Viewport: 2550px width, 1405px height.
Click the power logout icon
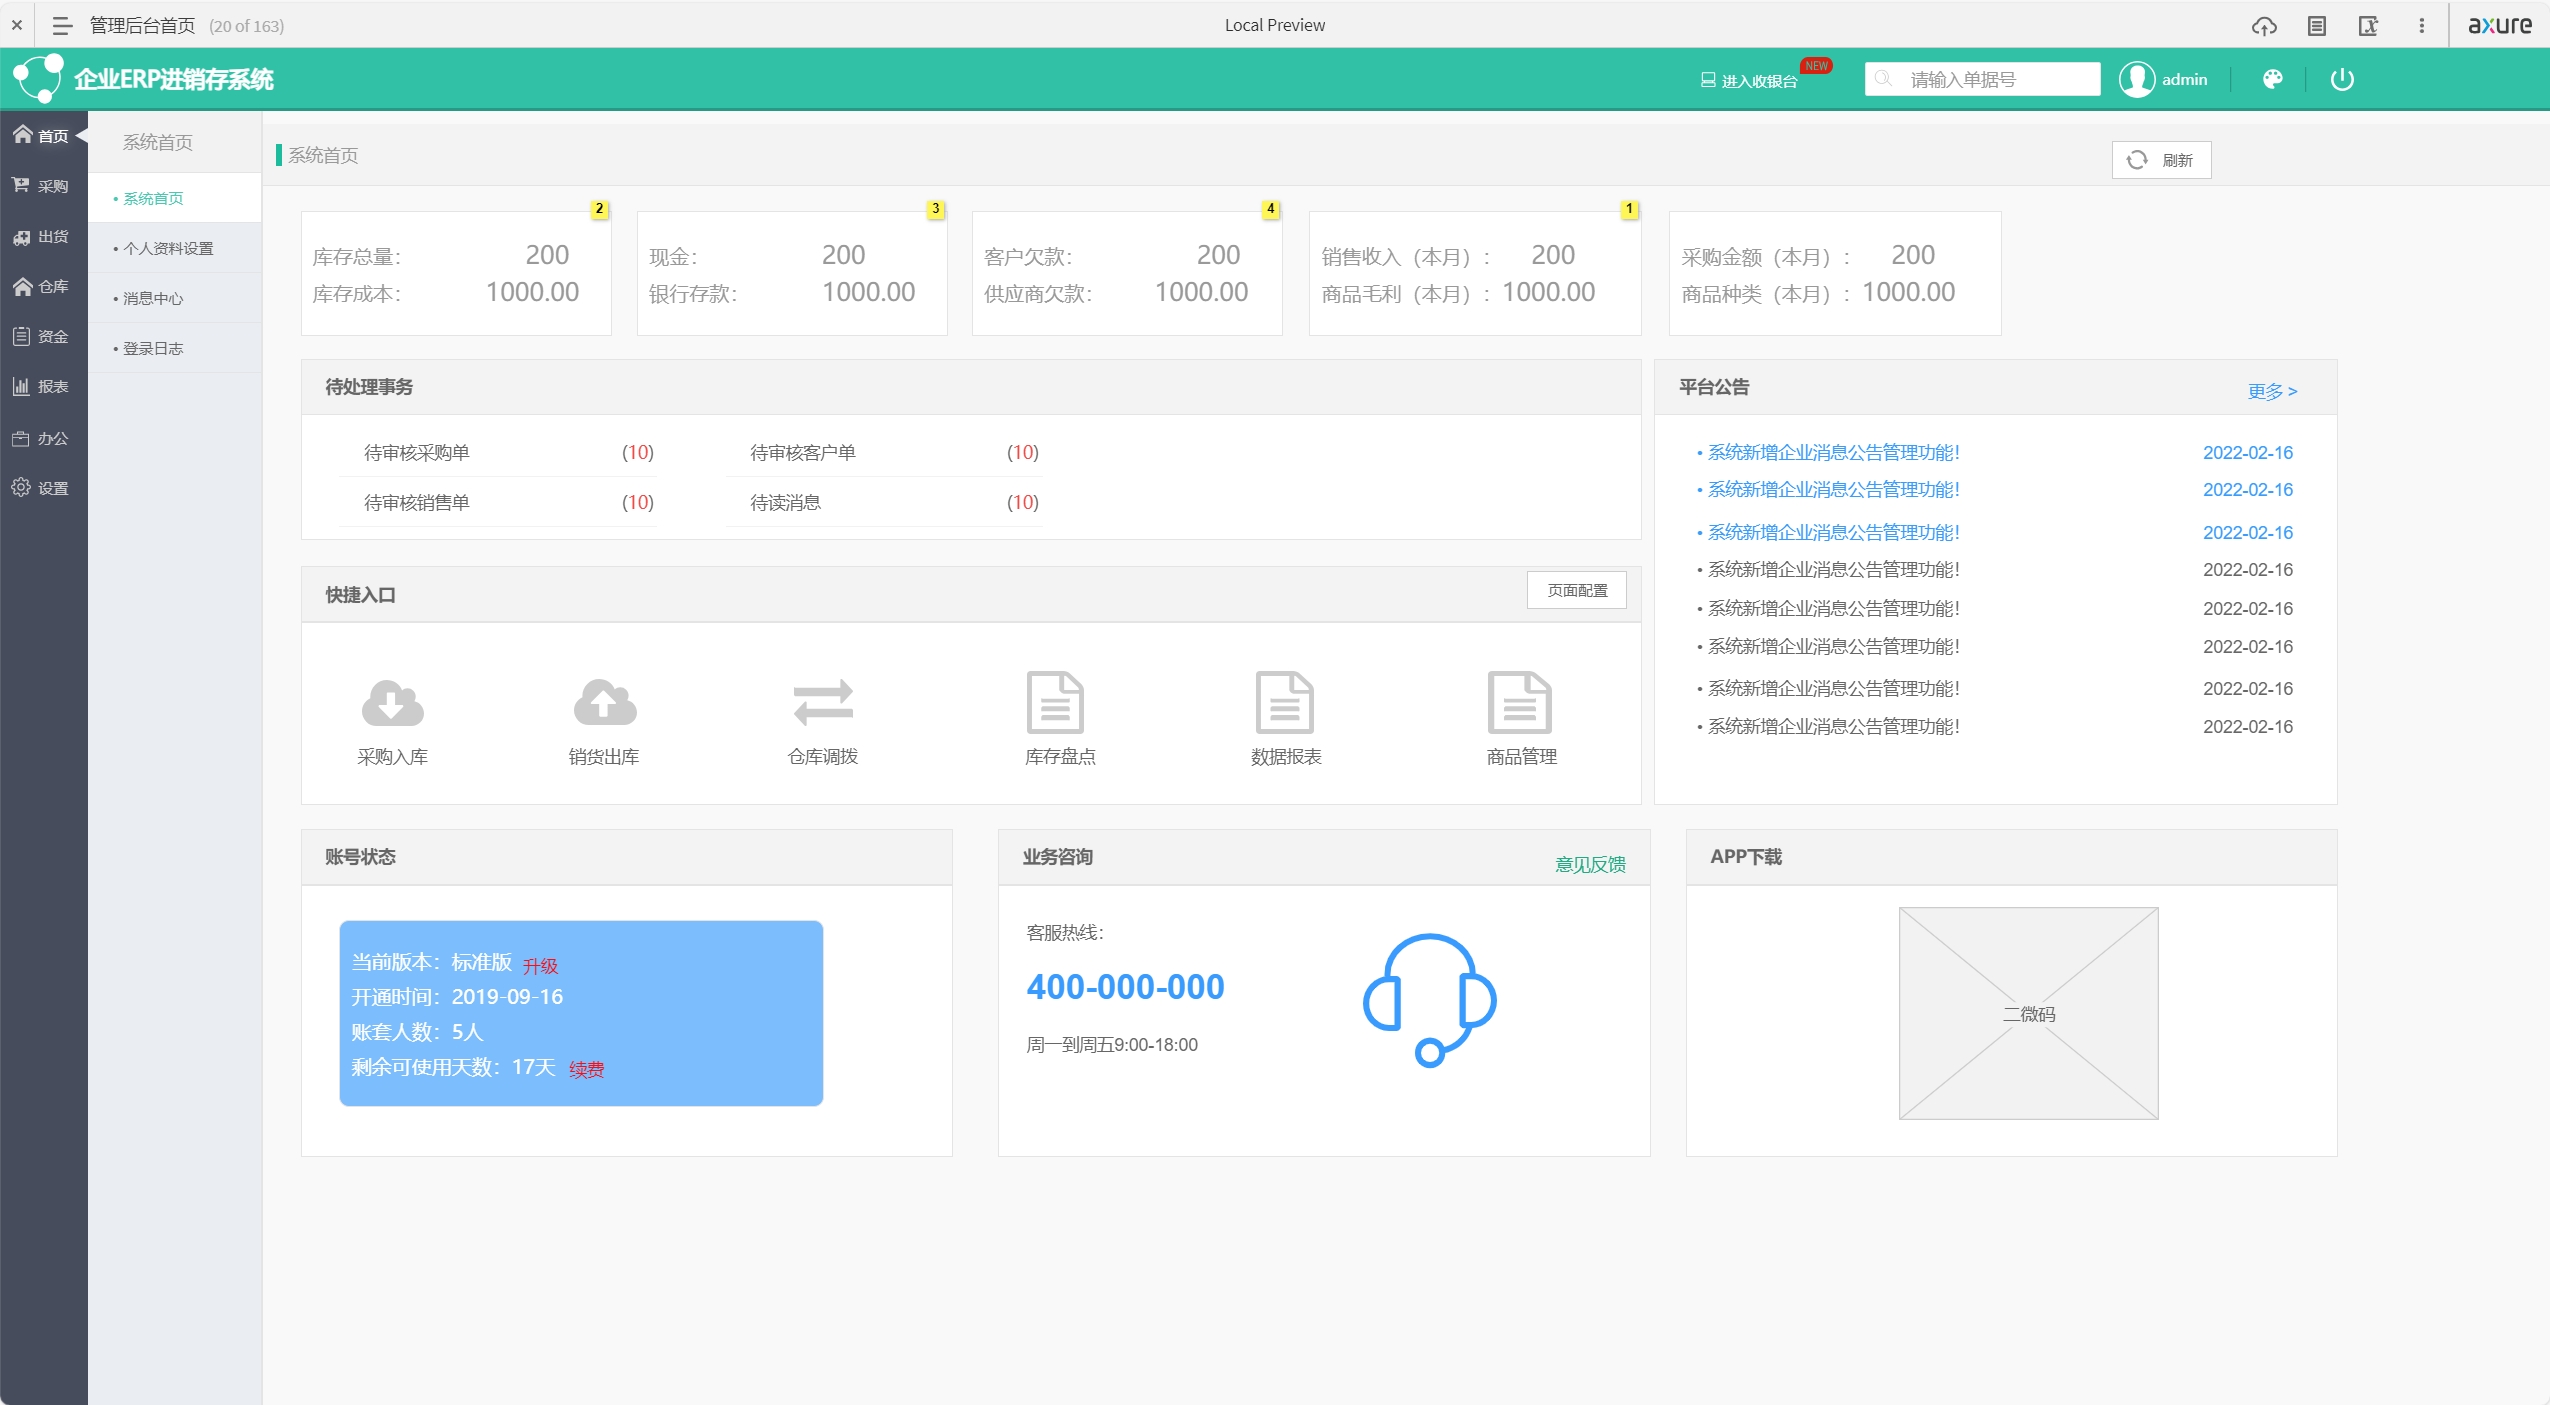point(2342,79)
